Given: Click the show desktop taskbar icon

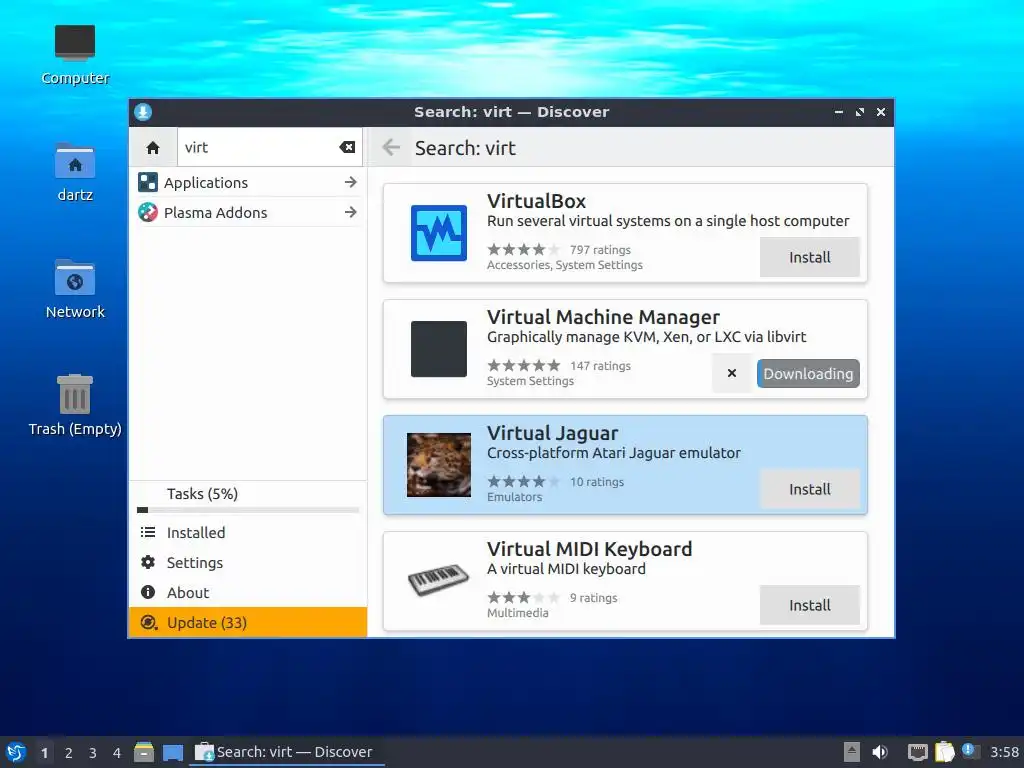Looking at the screenshot, I should pyautogui.click(x=173, y=753).
